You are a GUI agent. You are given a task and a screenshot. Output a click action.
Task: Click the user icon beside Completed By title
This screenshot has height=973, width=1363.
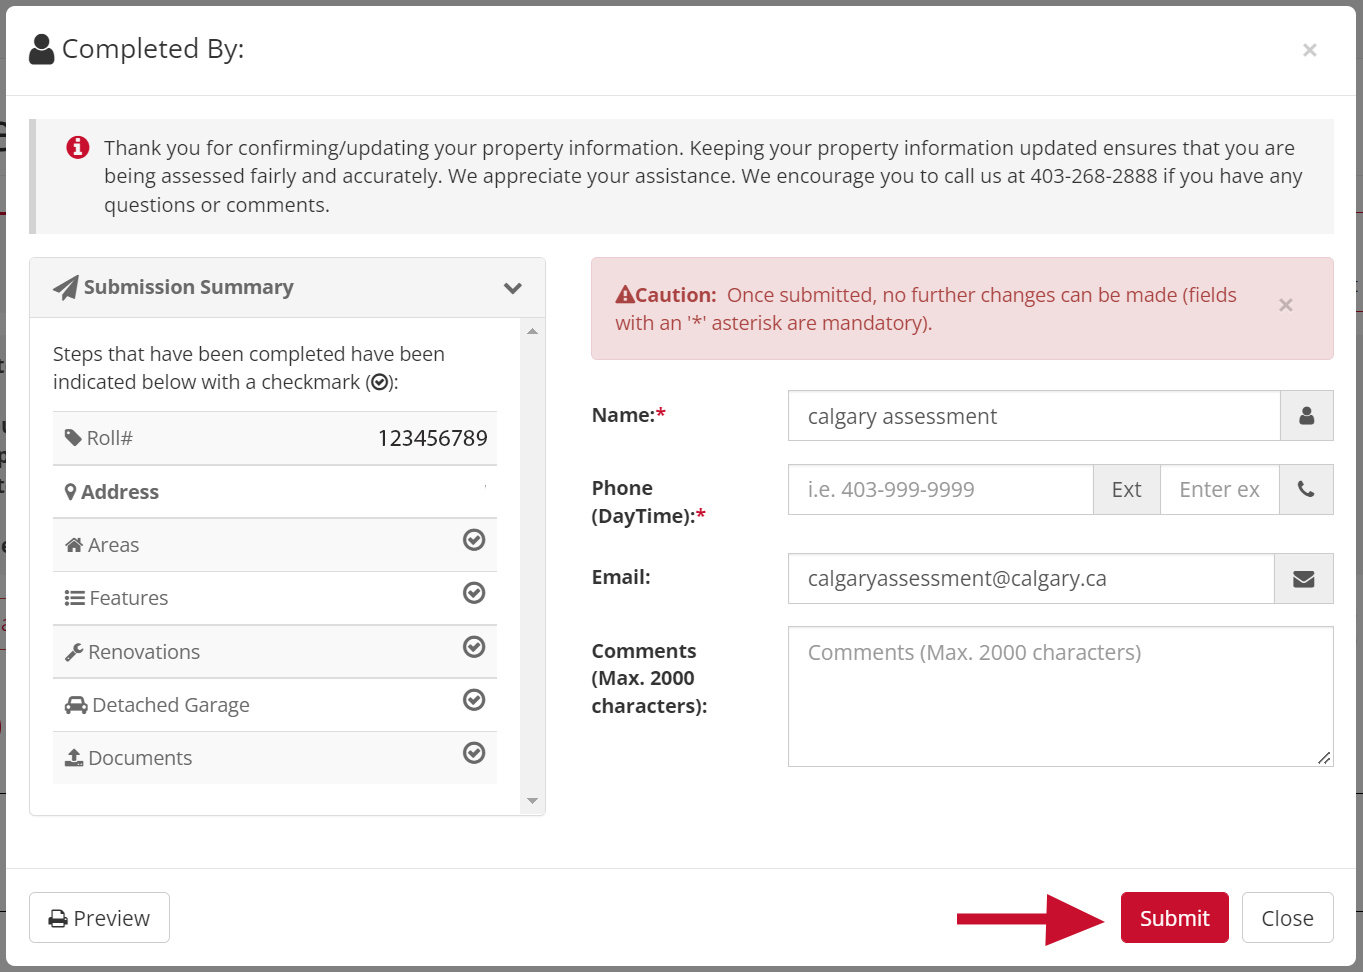(x=42, y=49)
